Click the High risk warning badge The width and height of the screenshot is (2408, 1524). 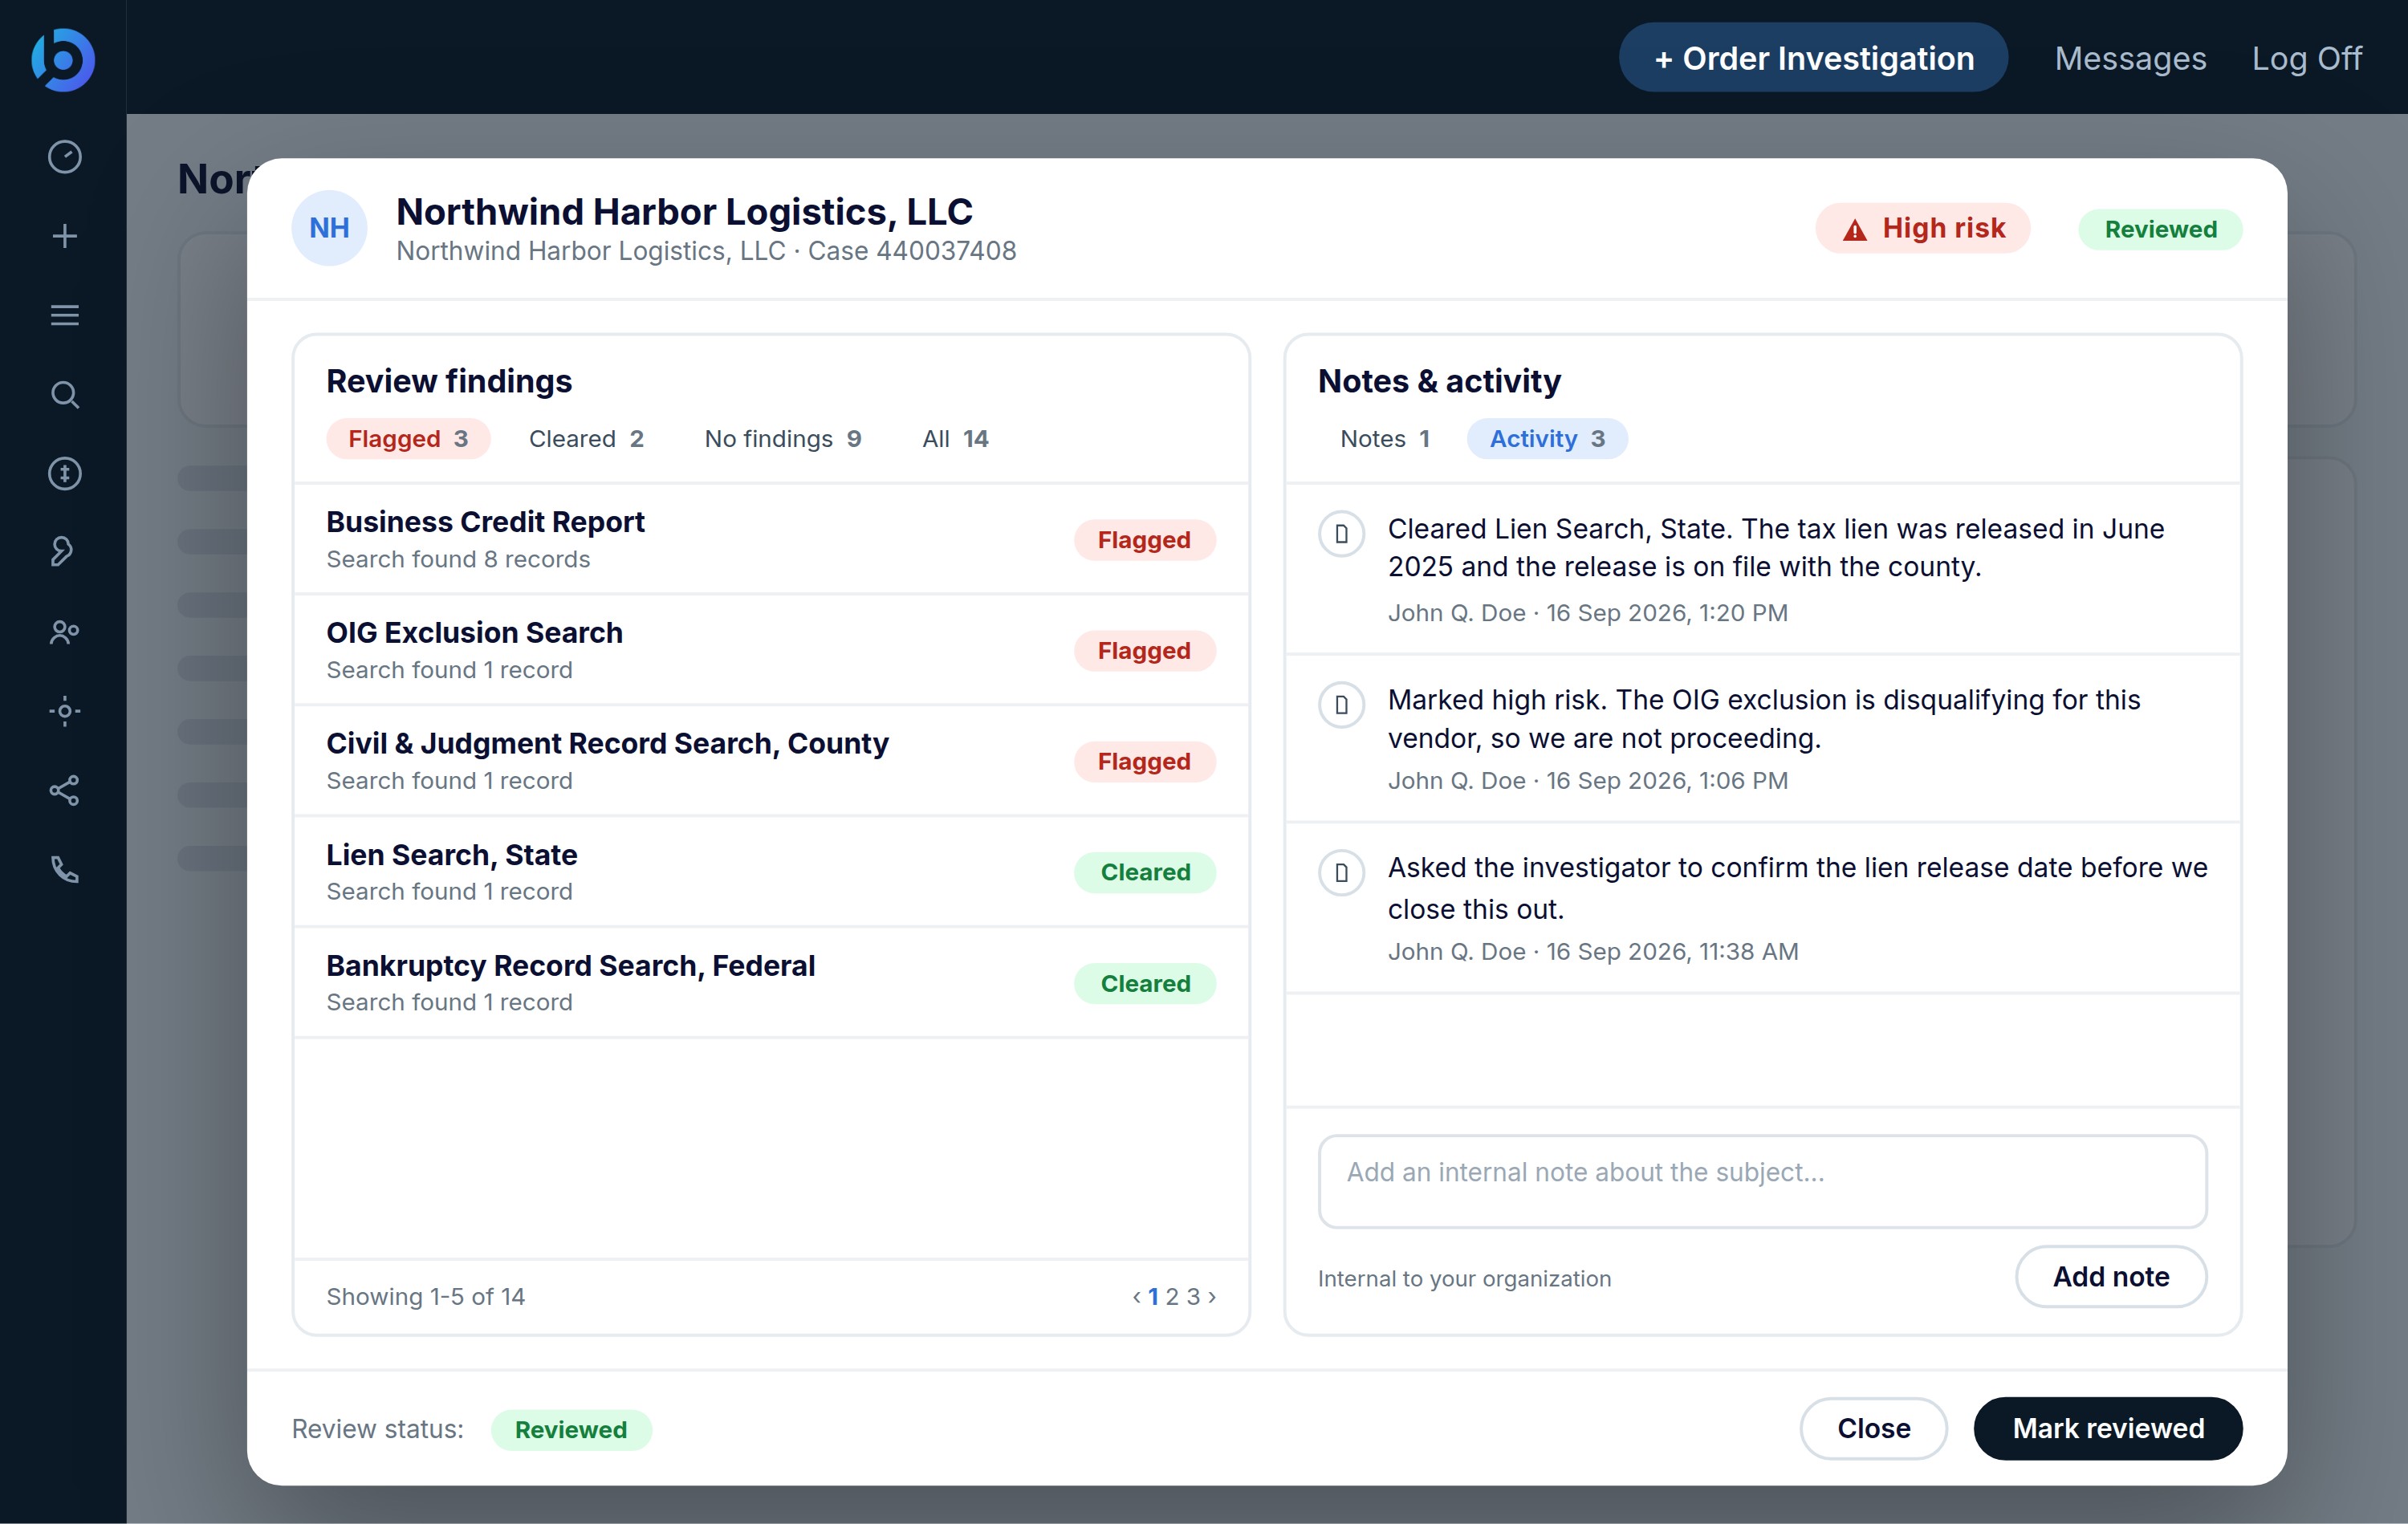[x=1922, y=229]
